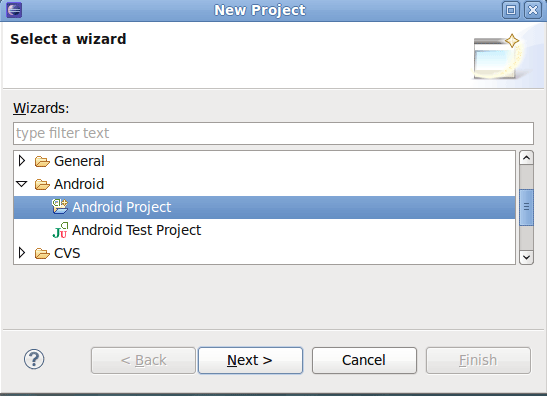547x396 pixels.
Task: Expand the CVS category
Action: [22, 253]
